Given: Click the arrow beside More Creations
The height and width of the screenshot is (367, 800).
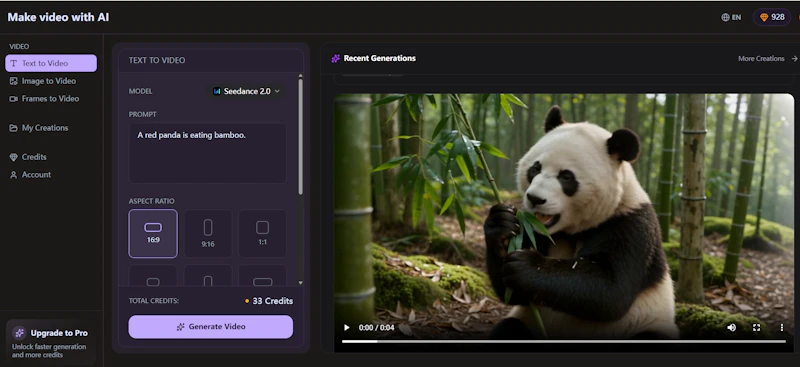Looking at the screenshot, I should 794,59.
